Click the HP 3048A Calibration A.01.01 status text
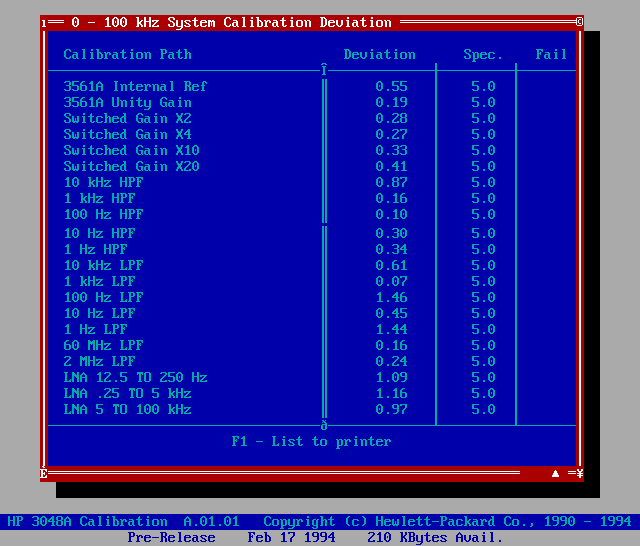Viewport: 640px width, 546px height. pos(123,522)
